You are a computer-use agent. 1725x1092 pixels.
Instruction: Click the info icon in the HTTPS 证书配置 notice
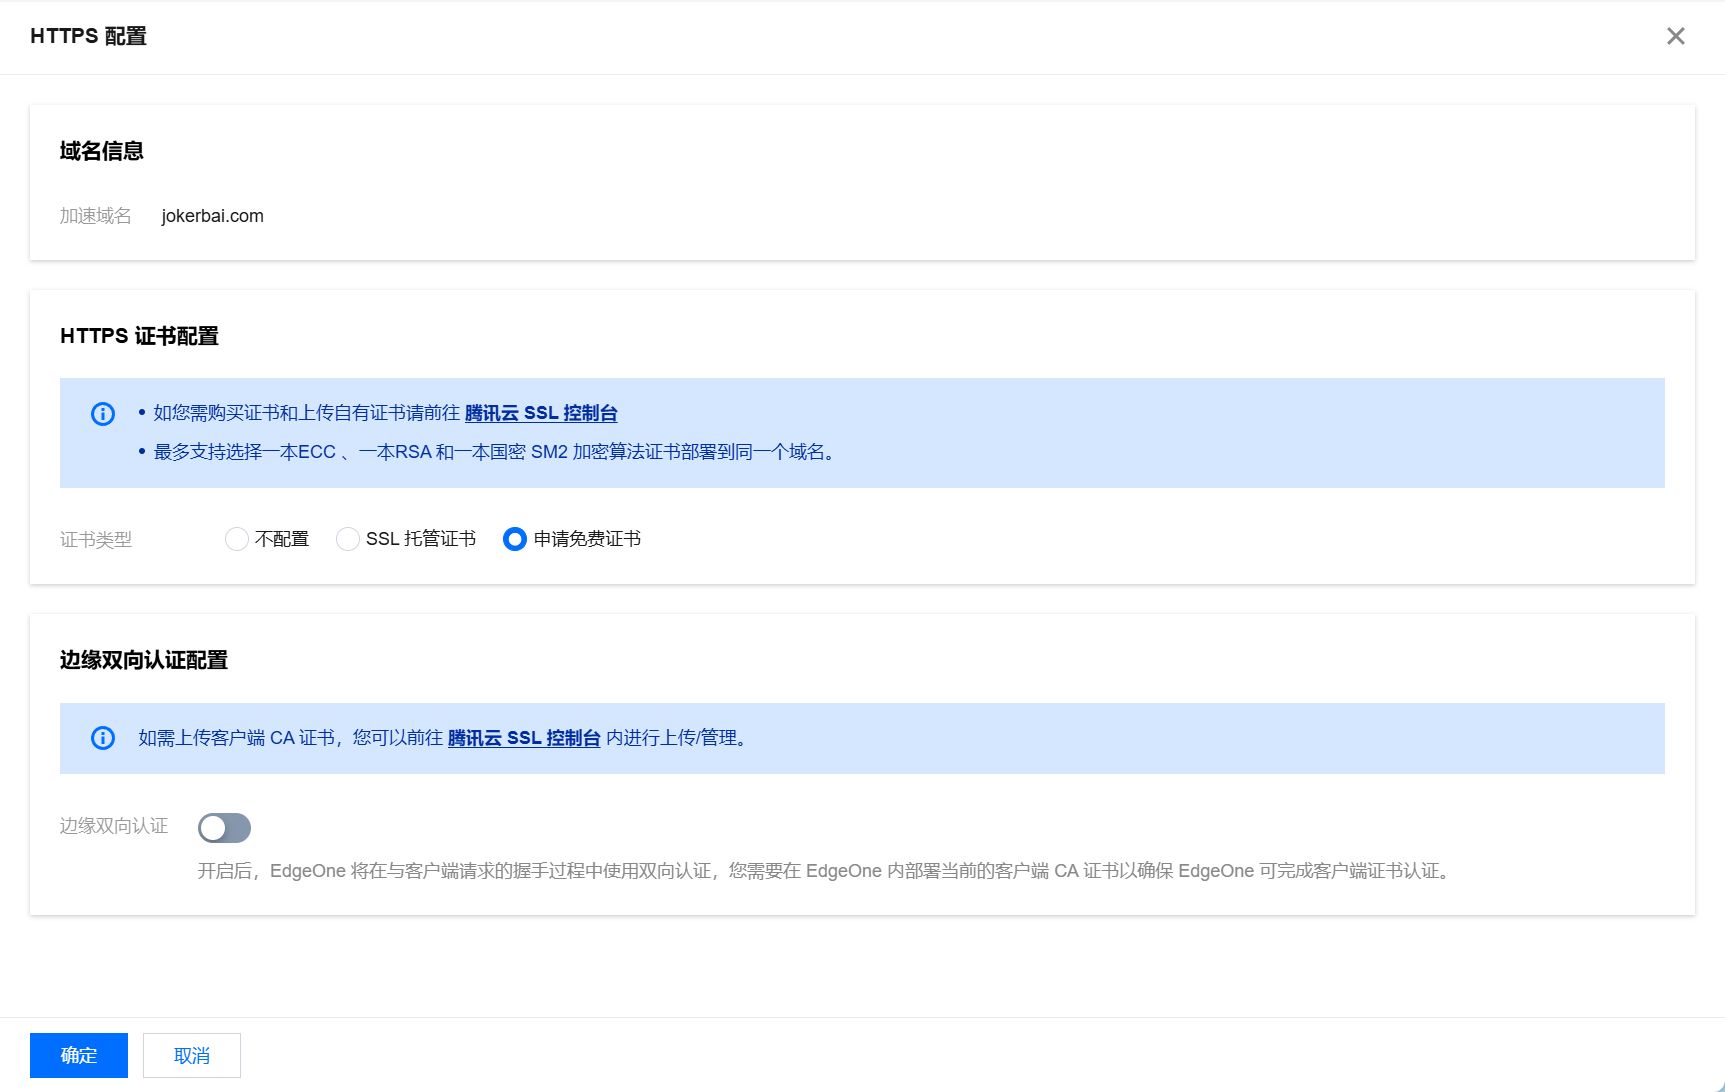[x=103, y=413]
